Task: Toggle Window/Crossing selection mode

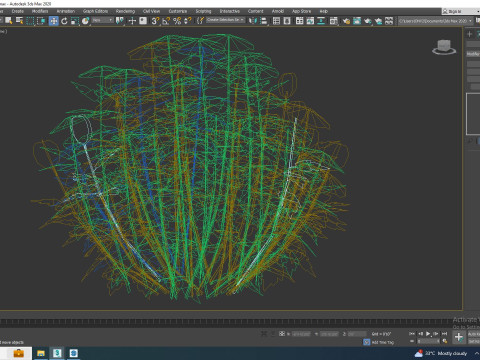Action: [x=41, y=21]
